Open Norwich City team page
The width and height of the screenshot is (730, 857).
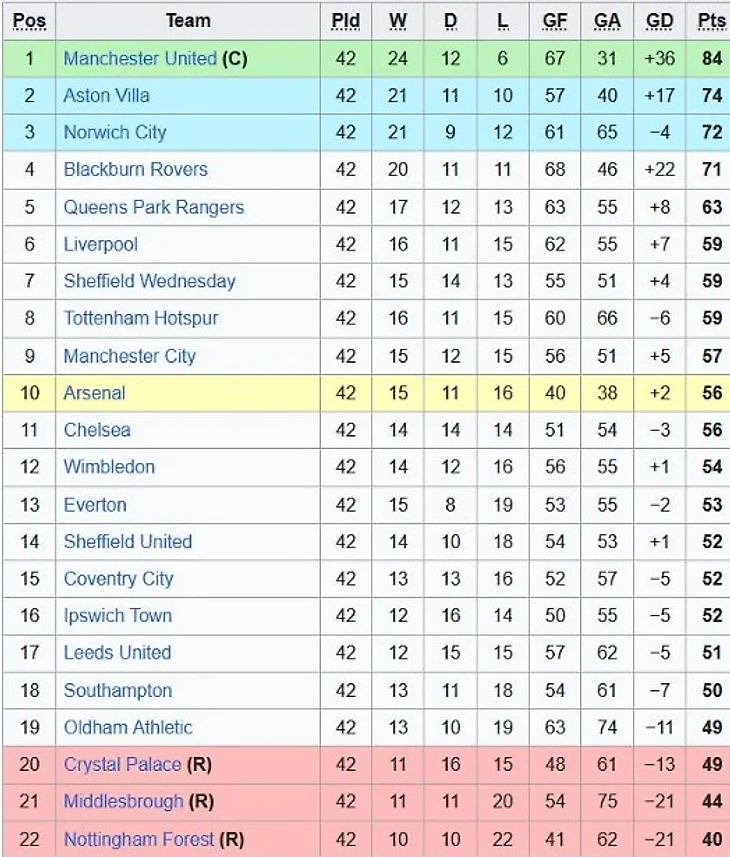(x=114, y=132)
